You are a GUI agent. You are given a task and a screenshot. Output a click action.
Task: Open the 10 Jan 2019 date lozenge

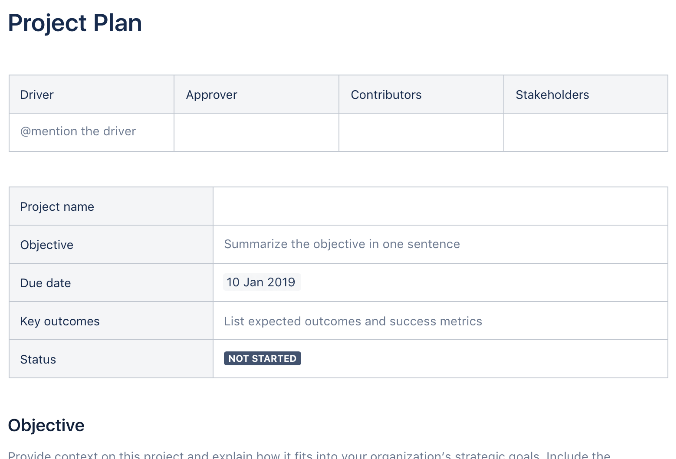[261, 282]
